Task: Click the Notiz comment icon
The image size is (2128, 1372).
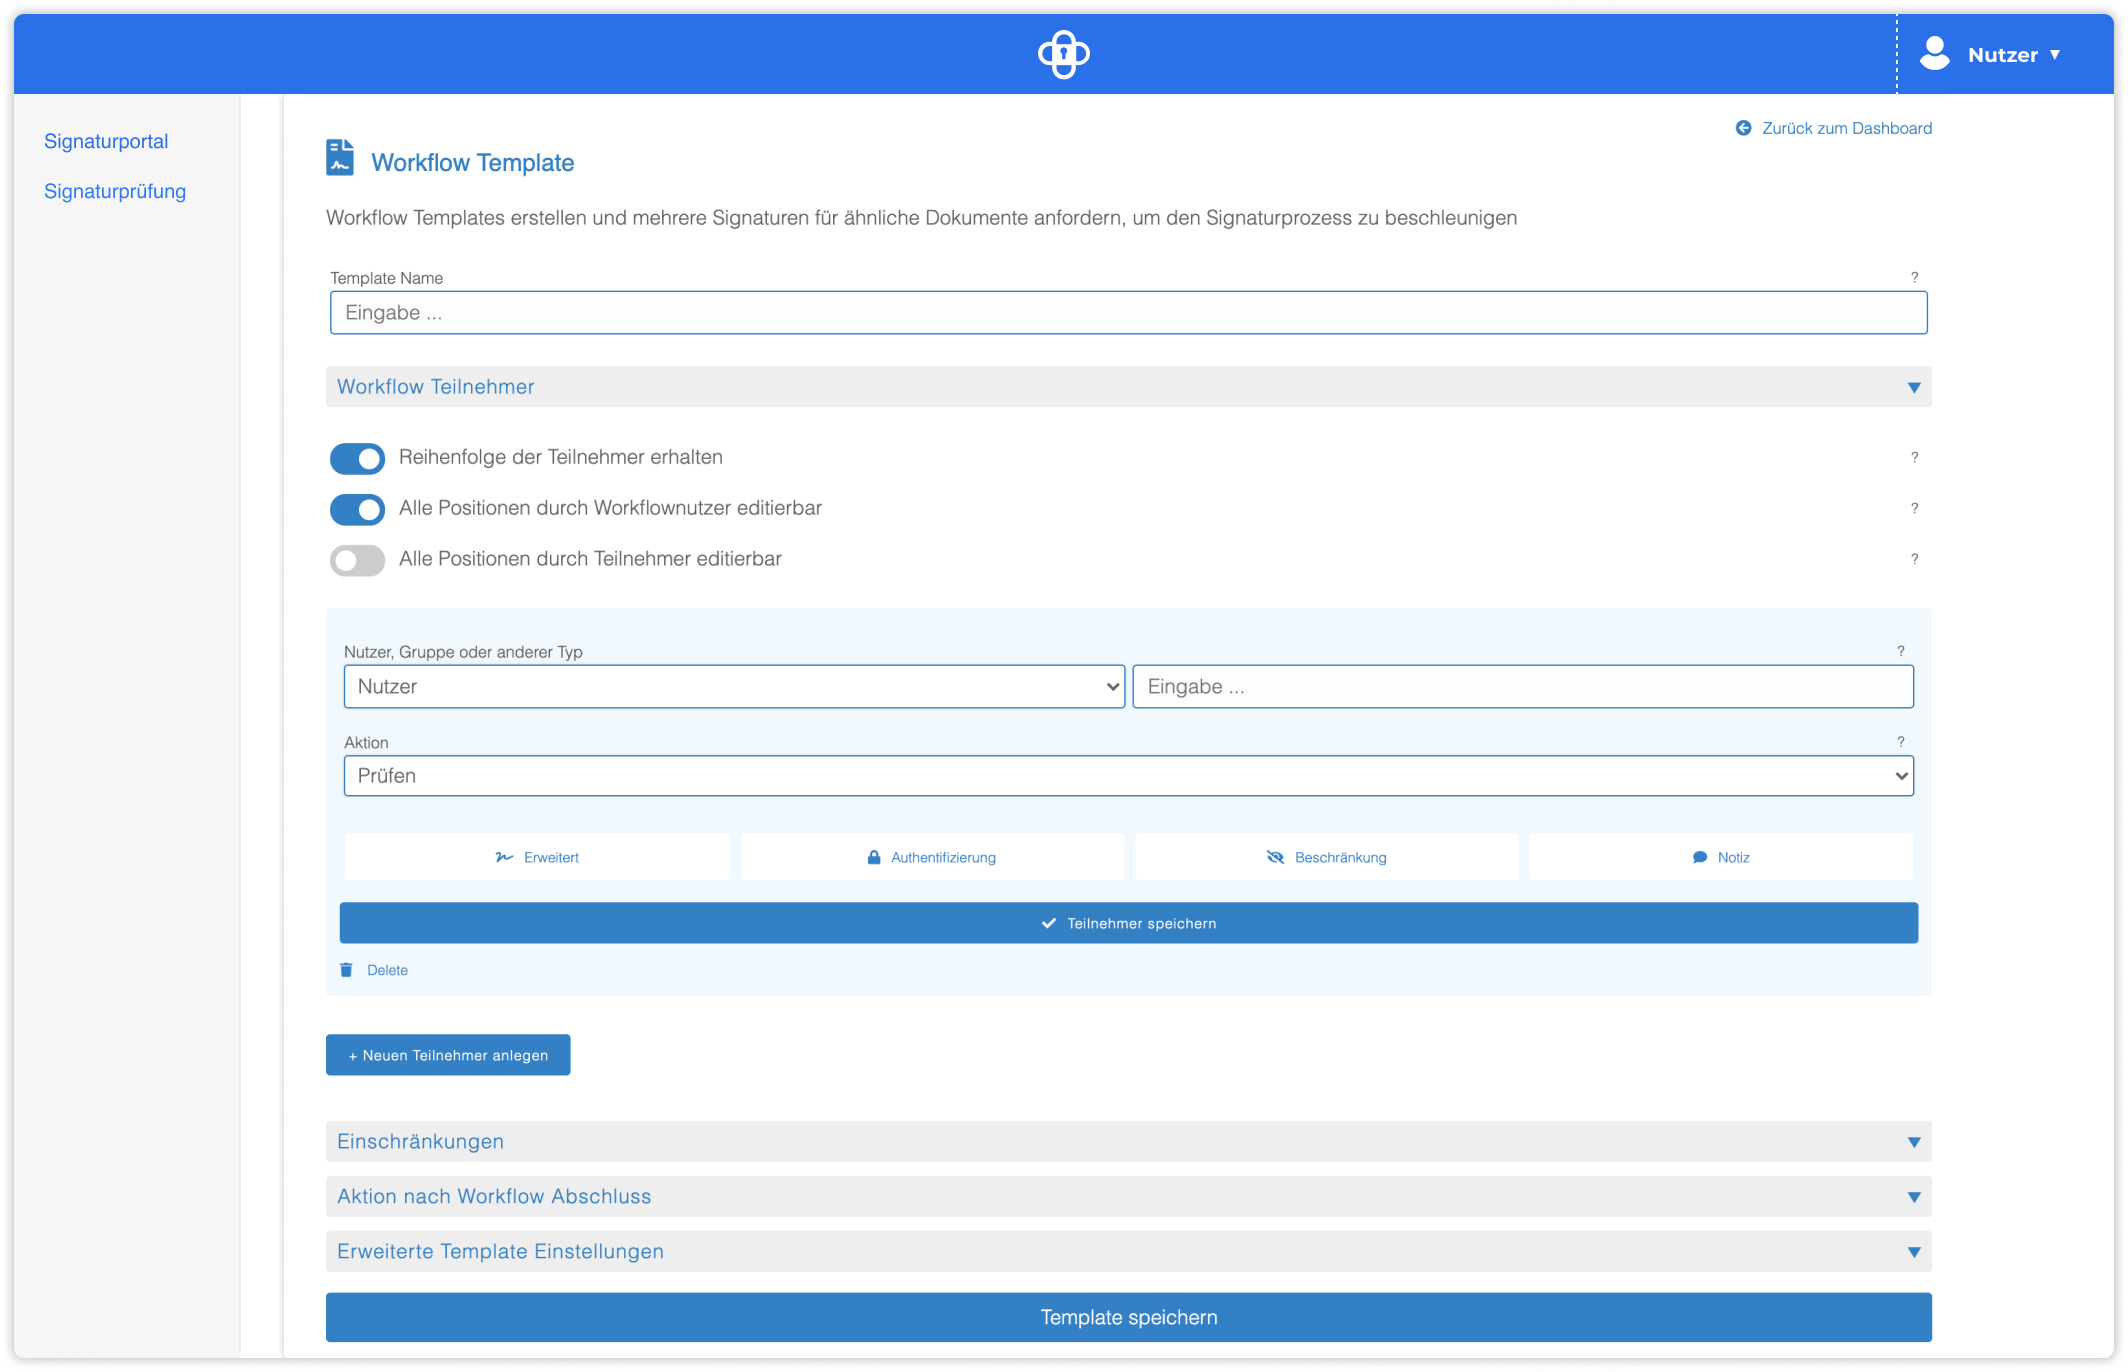Action: 1700,856
